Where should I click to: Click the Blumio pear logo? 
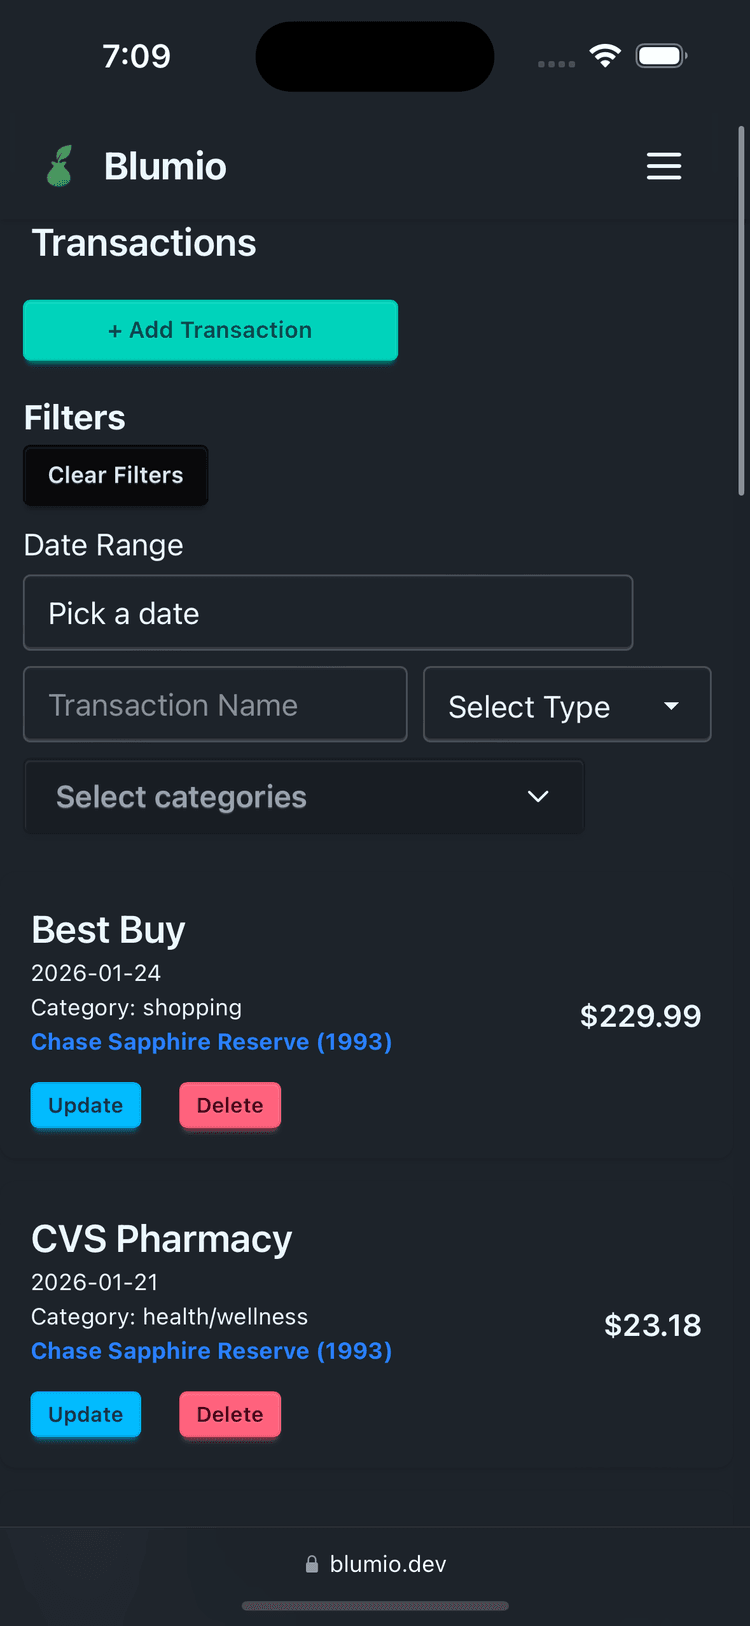pyautogui.click(x=58, y=166)
